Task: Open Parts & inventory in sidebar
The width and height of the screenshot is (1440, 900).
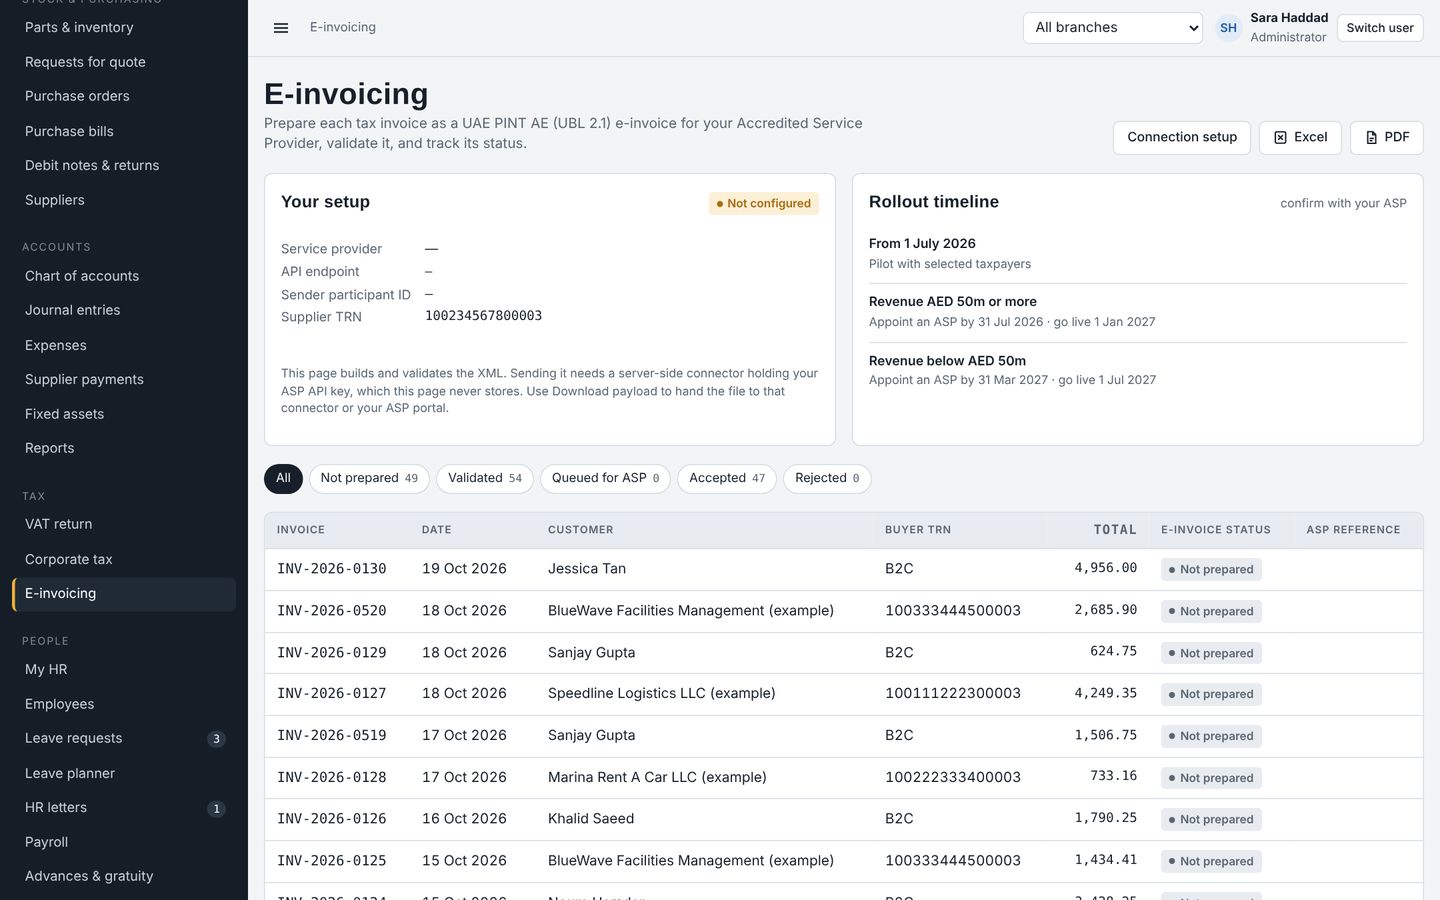Action: [x=124, y=27]
